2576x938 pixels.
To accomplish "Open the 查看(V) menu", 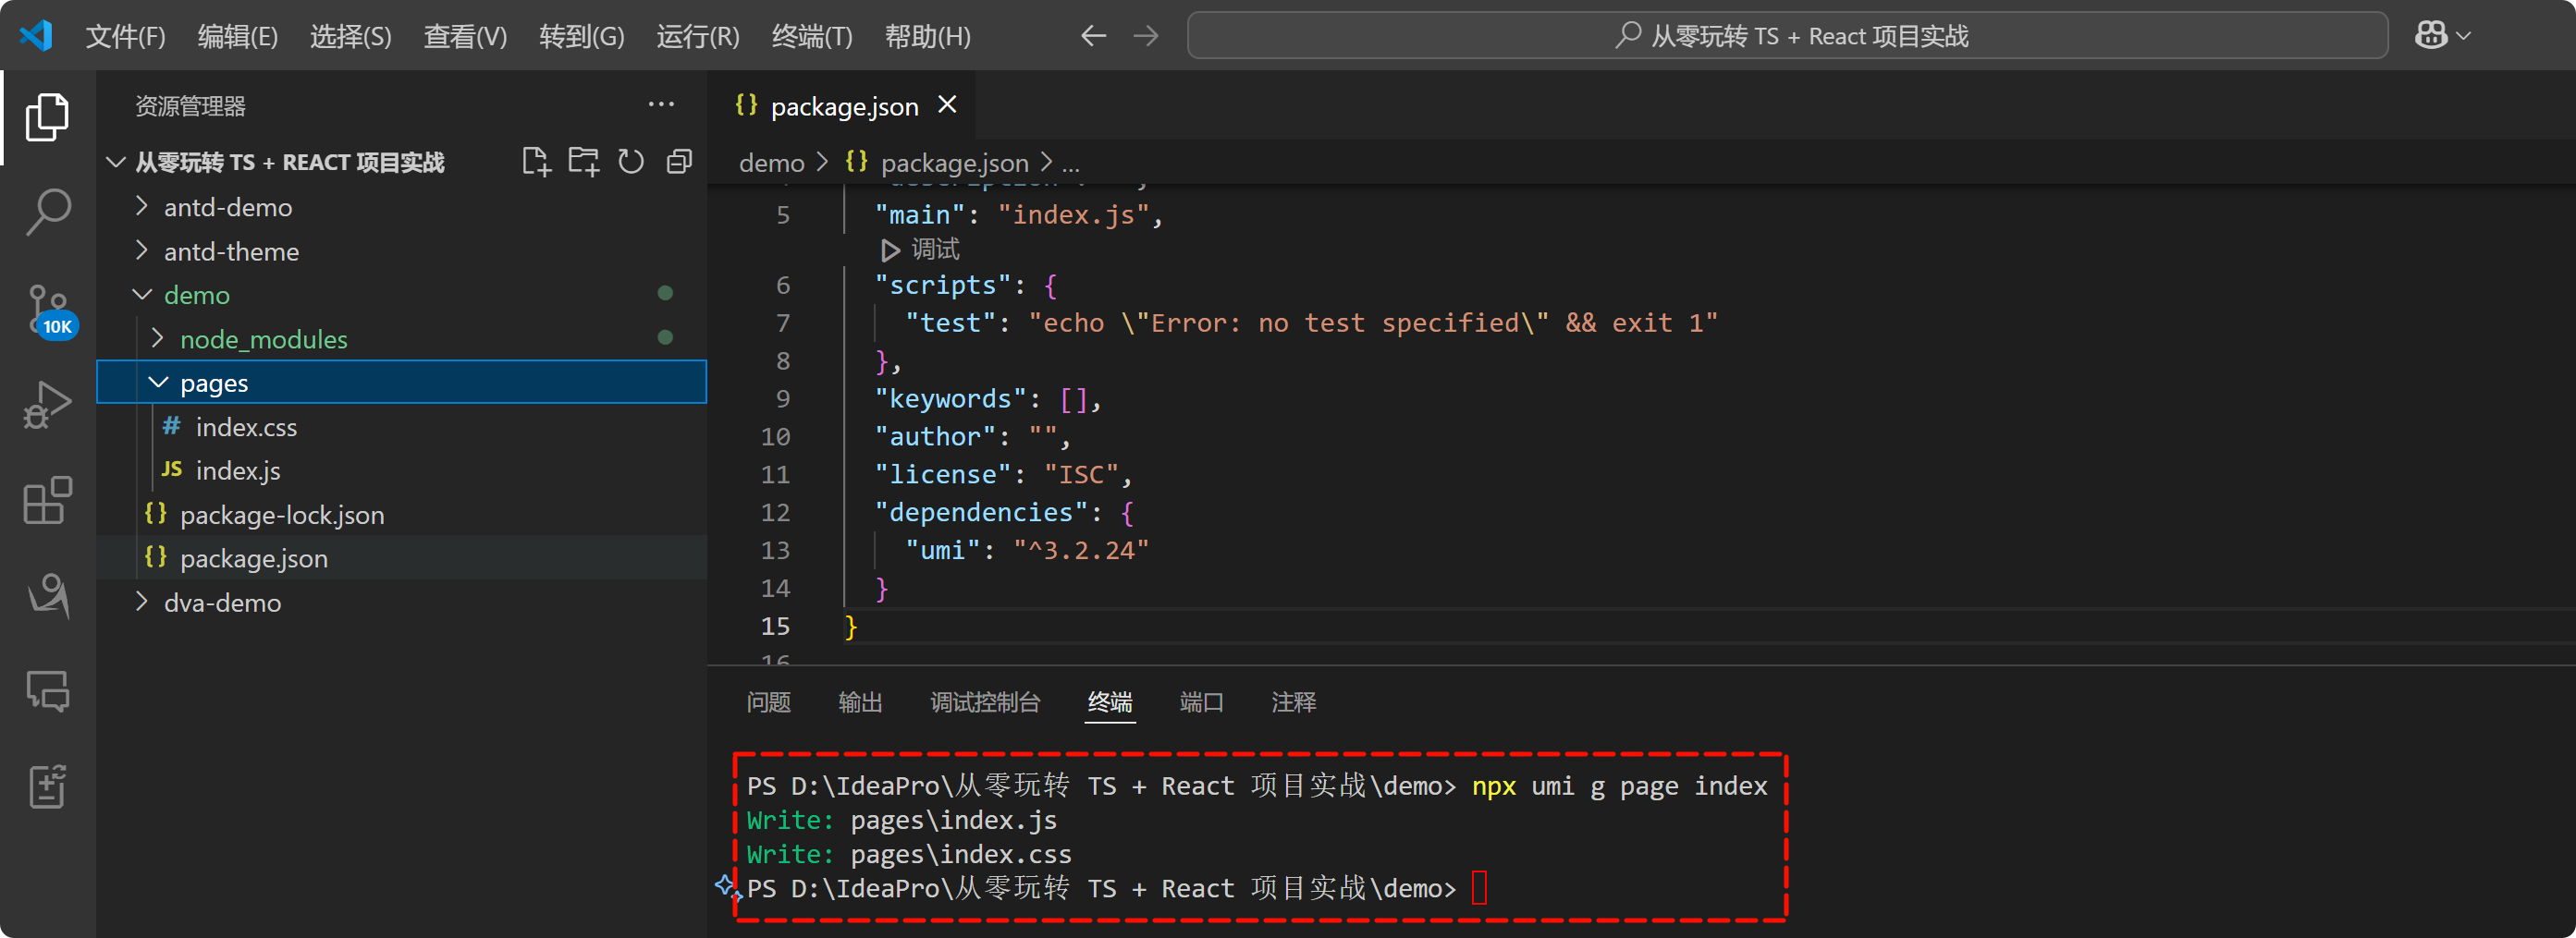I will [465, 36].
